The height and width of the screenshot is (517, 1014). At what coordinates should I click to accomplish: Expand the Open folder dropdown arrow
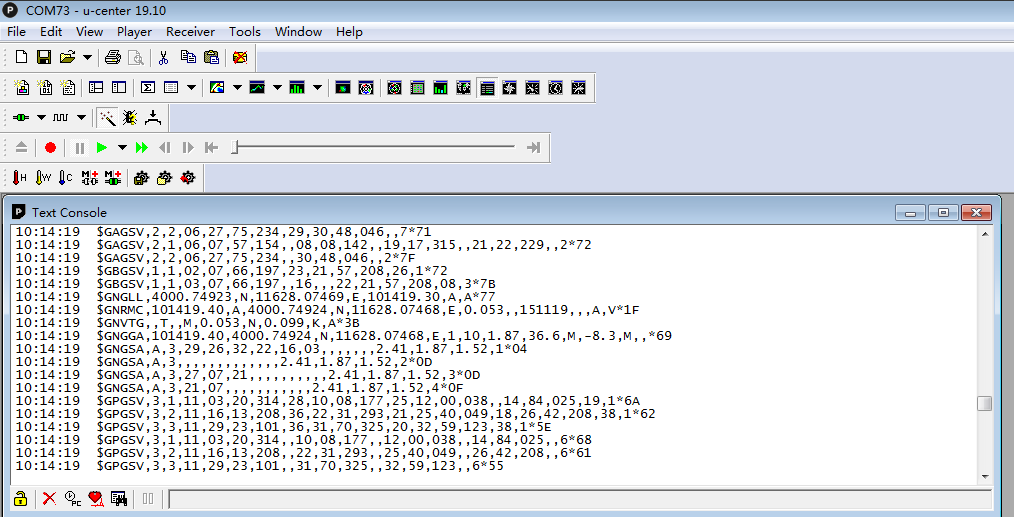pos(87,57)
